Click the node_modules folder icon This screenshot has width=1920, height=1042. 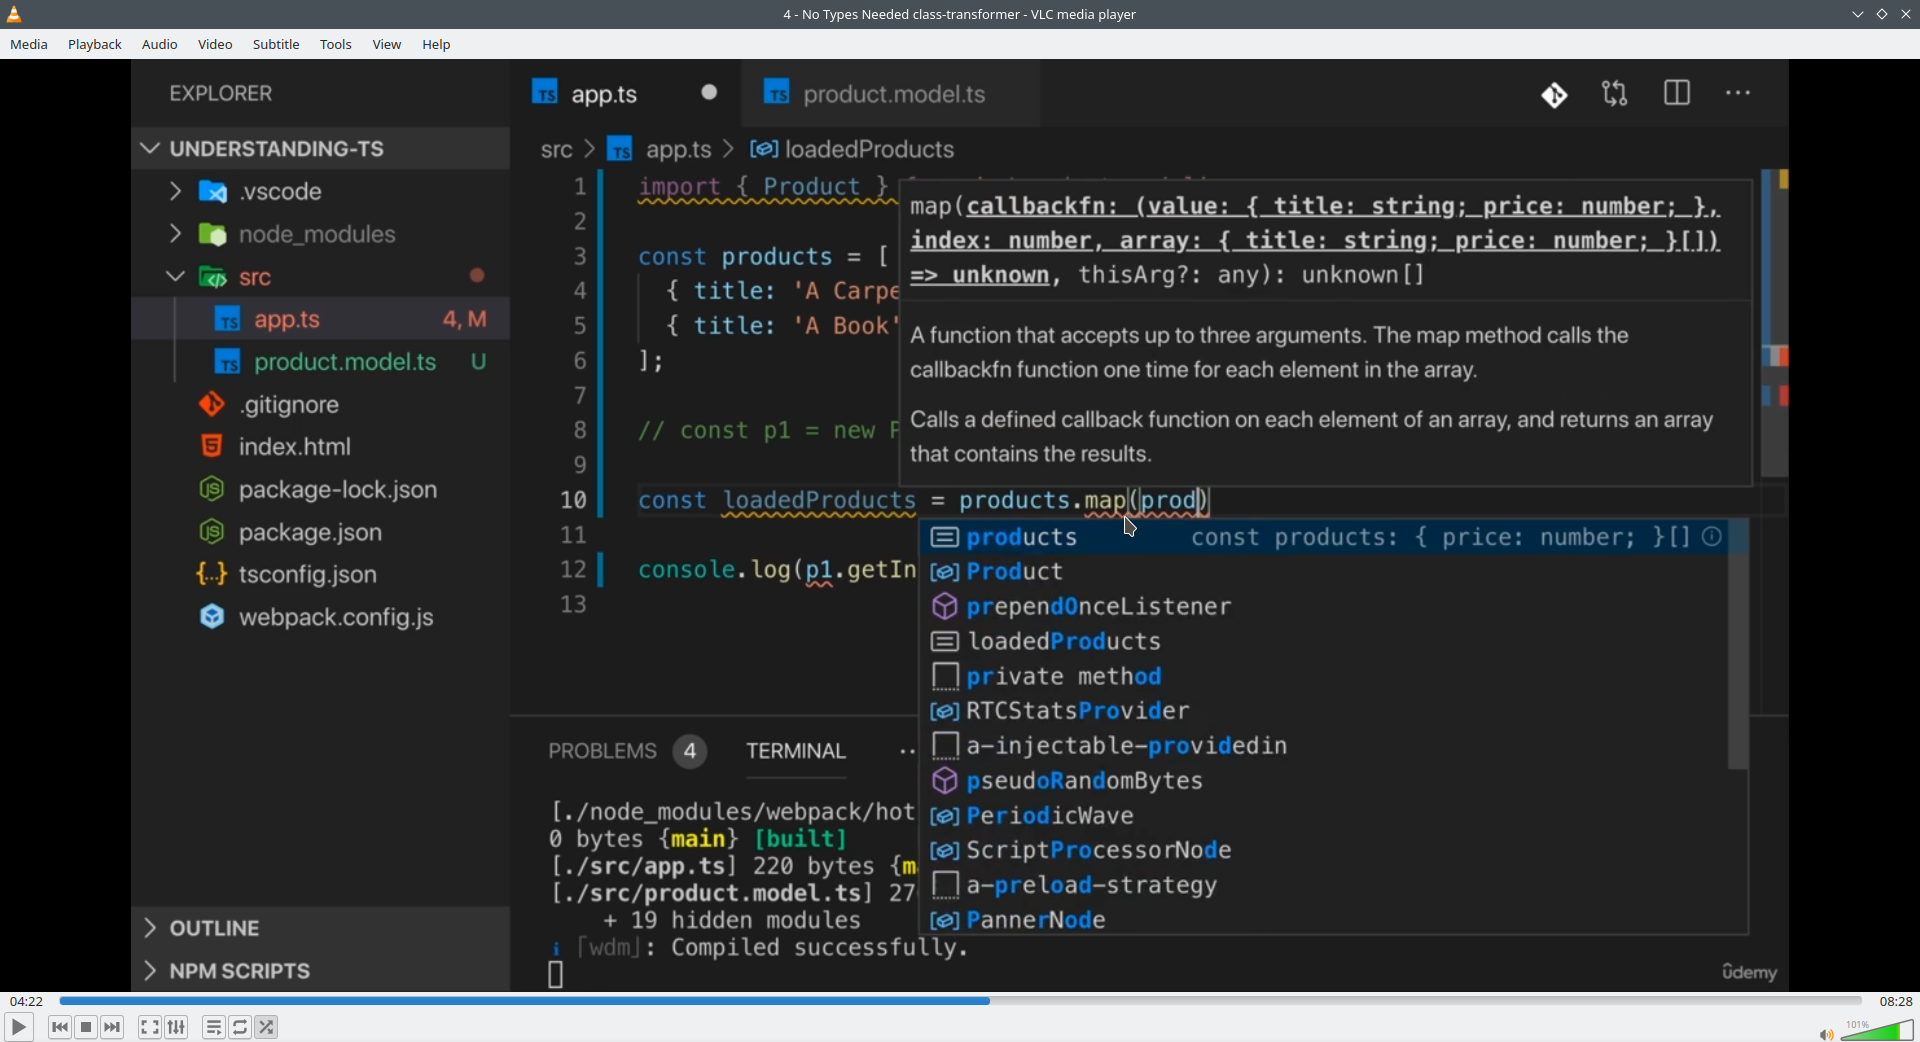click(x=213, y=234)
